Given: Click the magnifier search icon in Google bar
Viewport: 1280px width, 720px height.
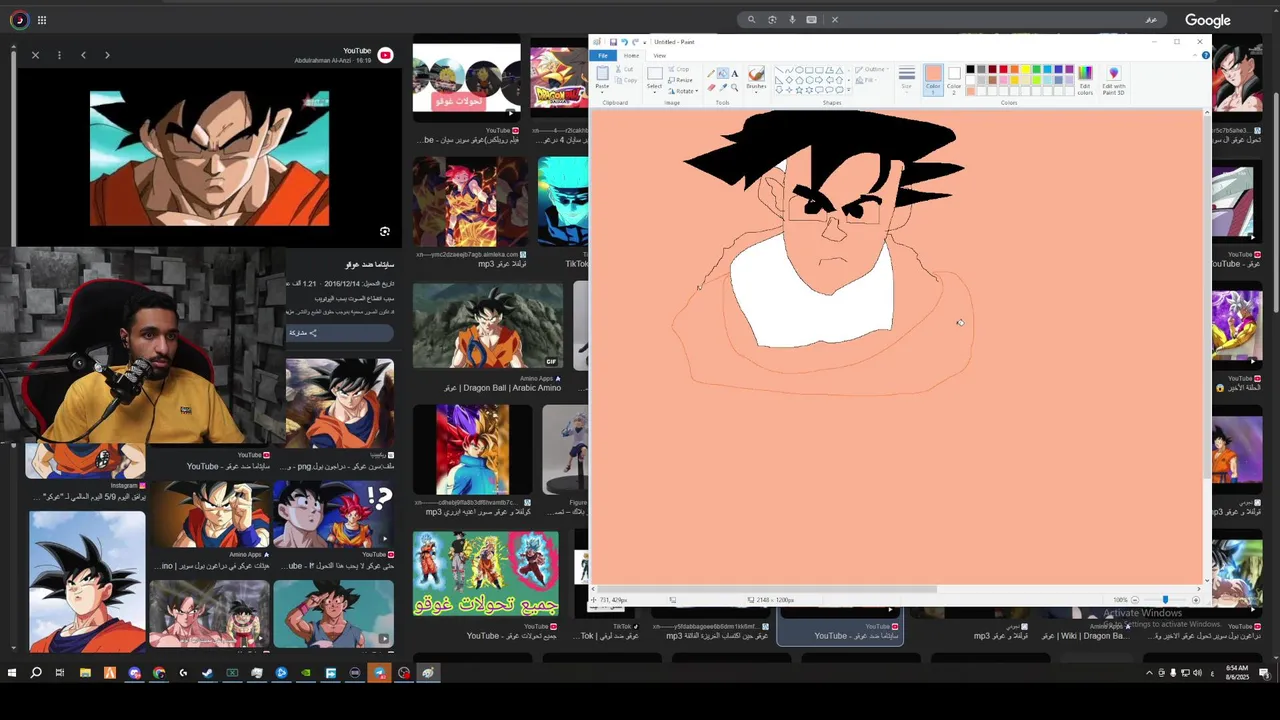Looking at the screenshot, I should pos(751,20).
